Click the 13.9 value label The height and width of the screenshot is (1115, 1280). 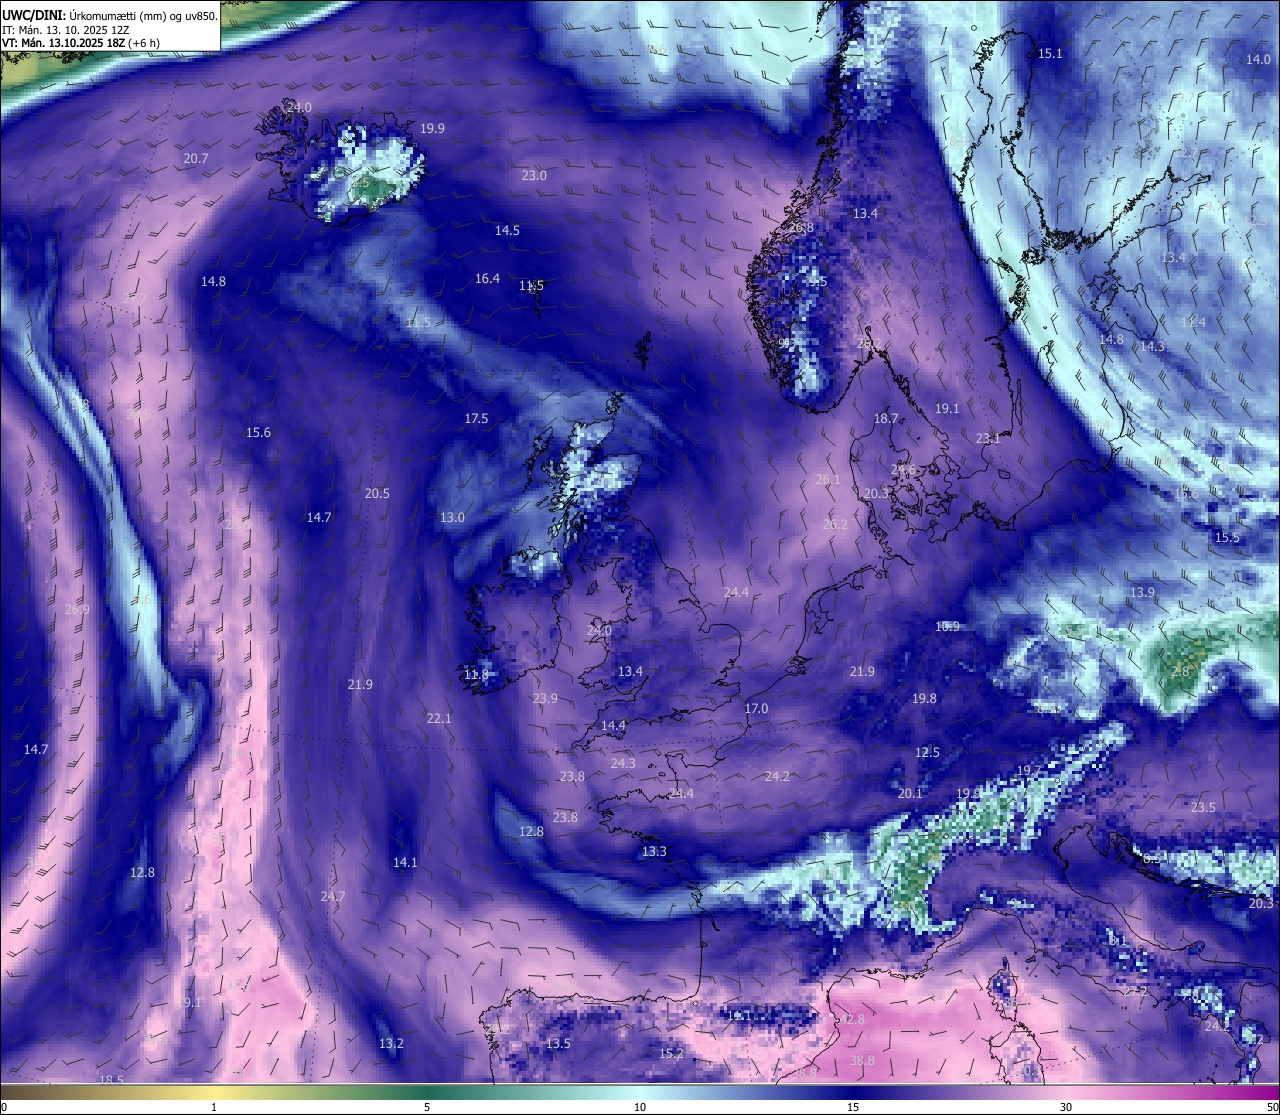[x=1142, y=593]
